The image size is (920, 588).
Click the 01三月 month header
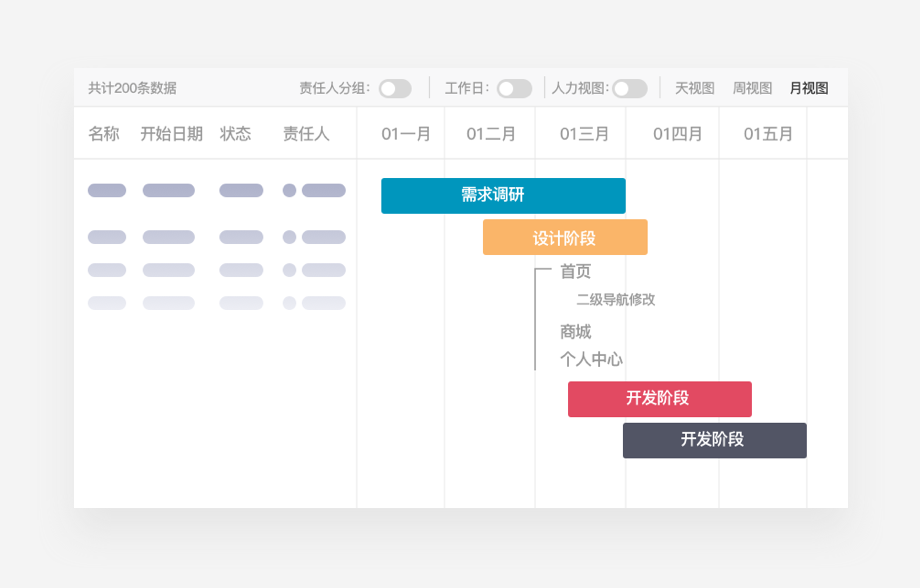point(584,134)
